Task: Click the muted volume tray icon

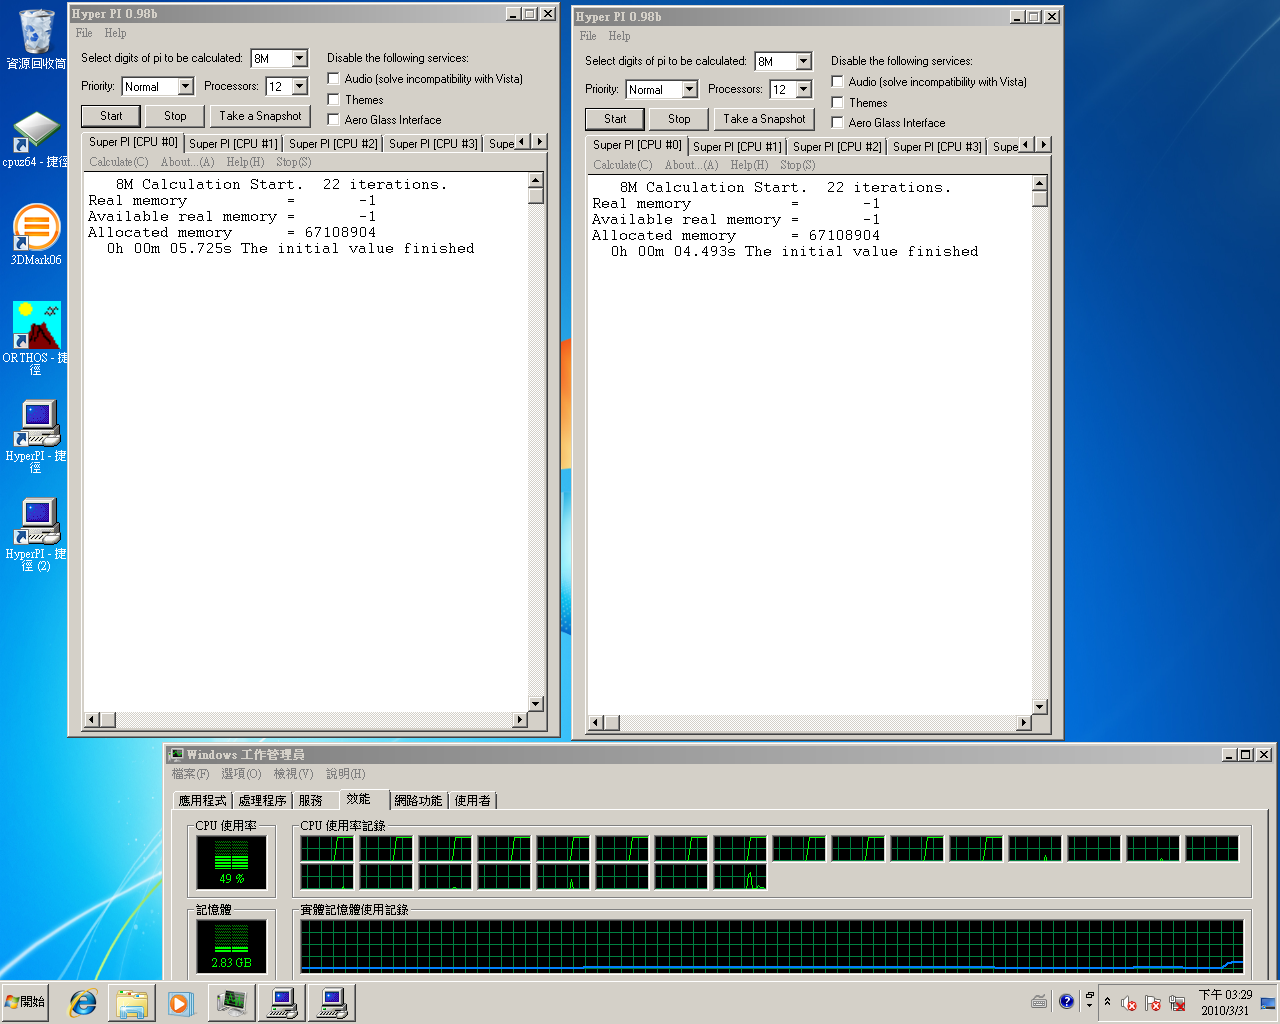Action: coord(1129,1003)
